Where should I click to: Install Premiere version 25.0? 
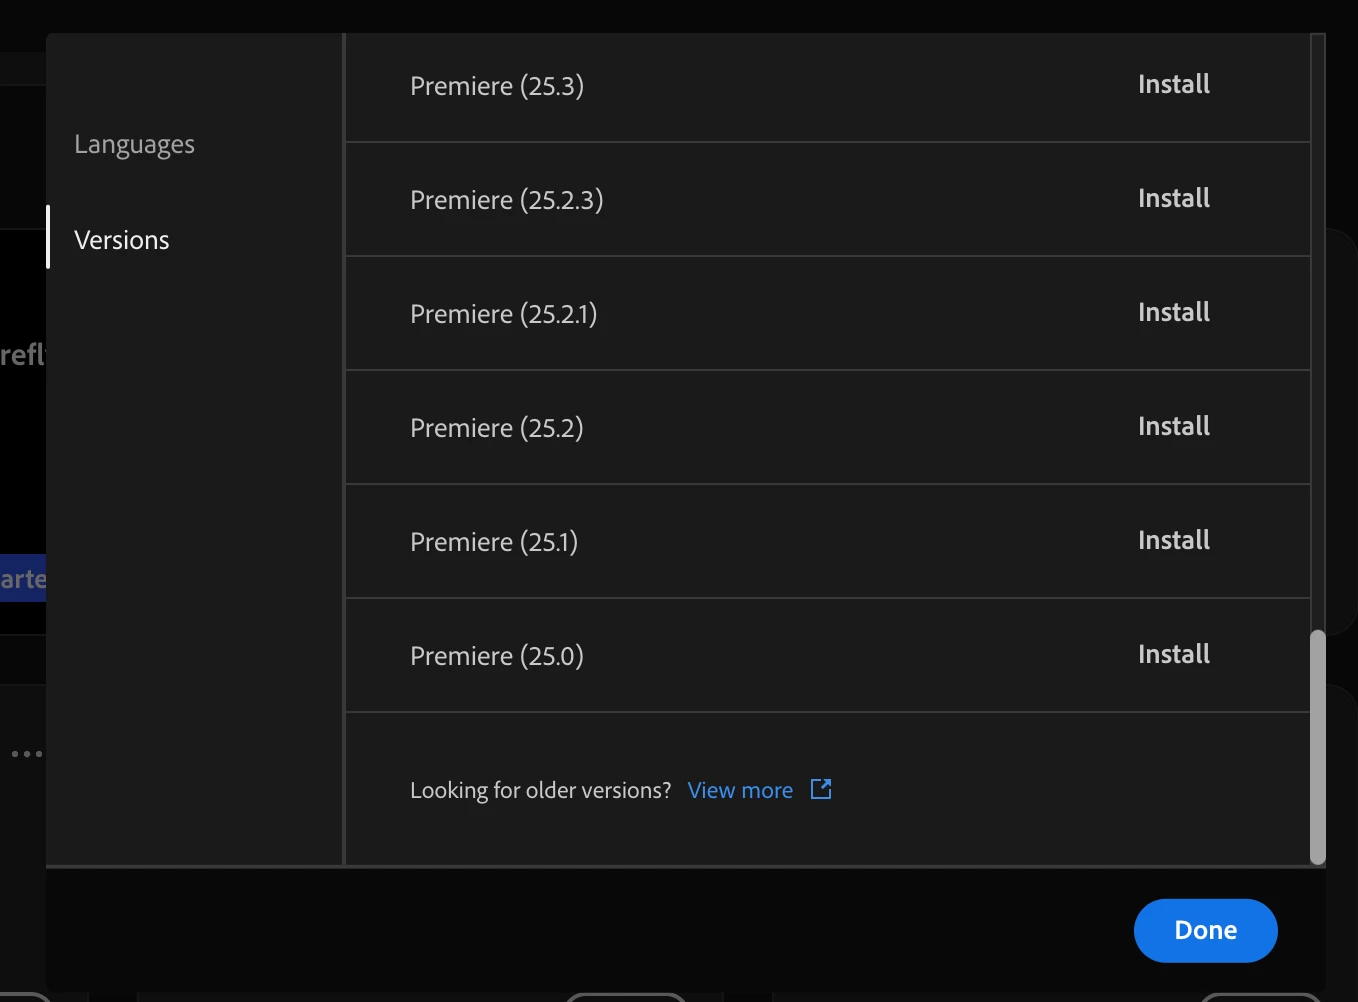(x=1174, y=655)
